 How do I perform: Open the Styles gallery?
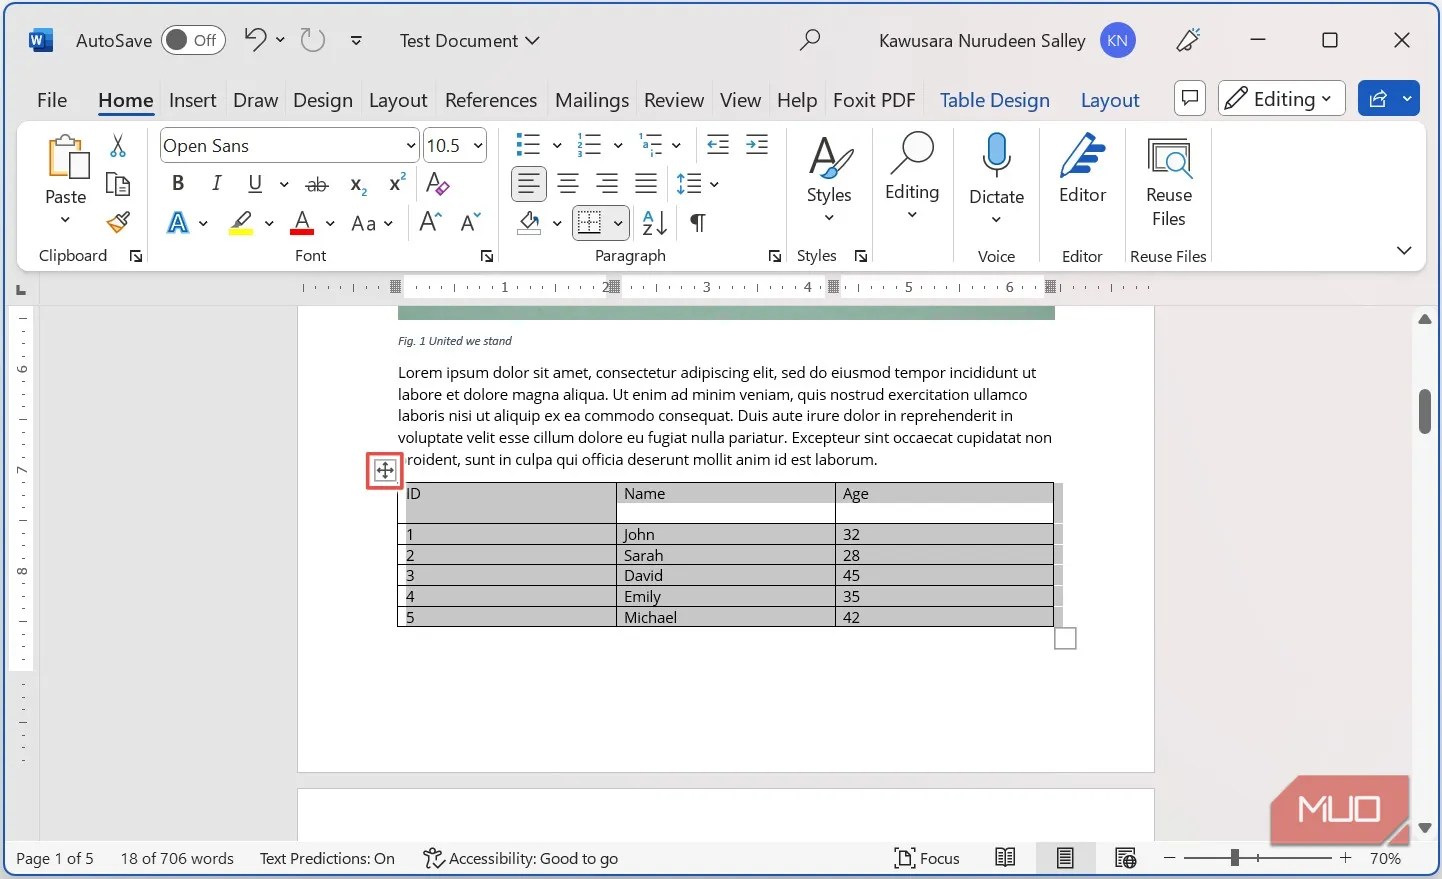(x=828, y=175)
